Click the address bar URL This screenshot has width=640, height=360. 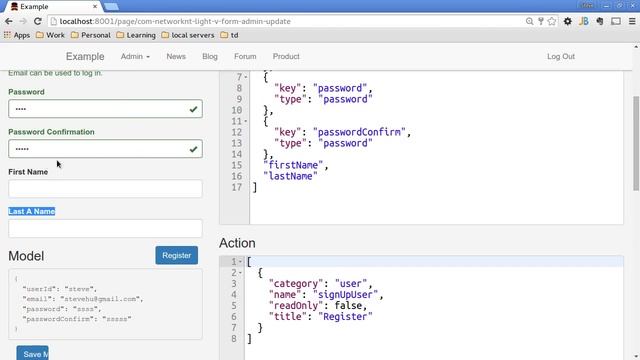click(175, 21)
